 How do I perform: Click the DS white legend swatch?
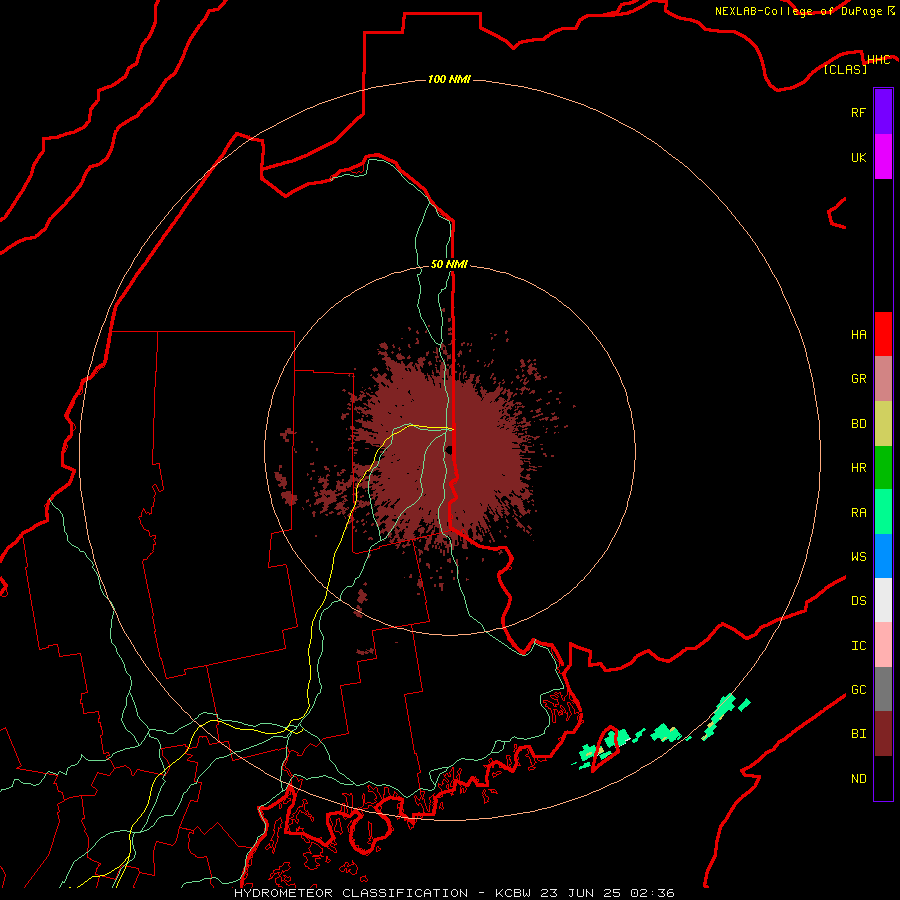click(883, 600)
